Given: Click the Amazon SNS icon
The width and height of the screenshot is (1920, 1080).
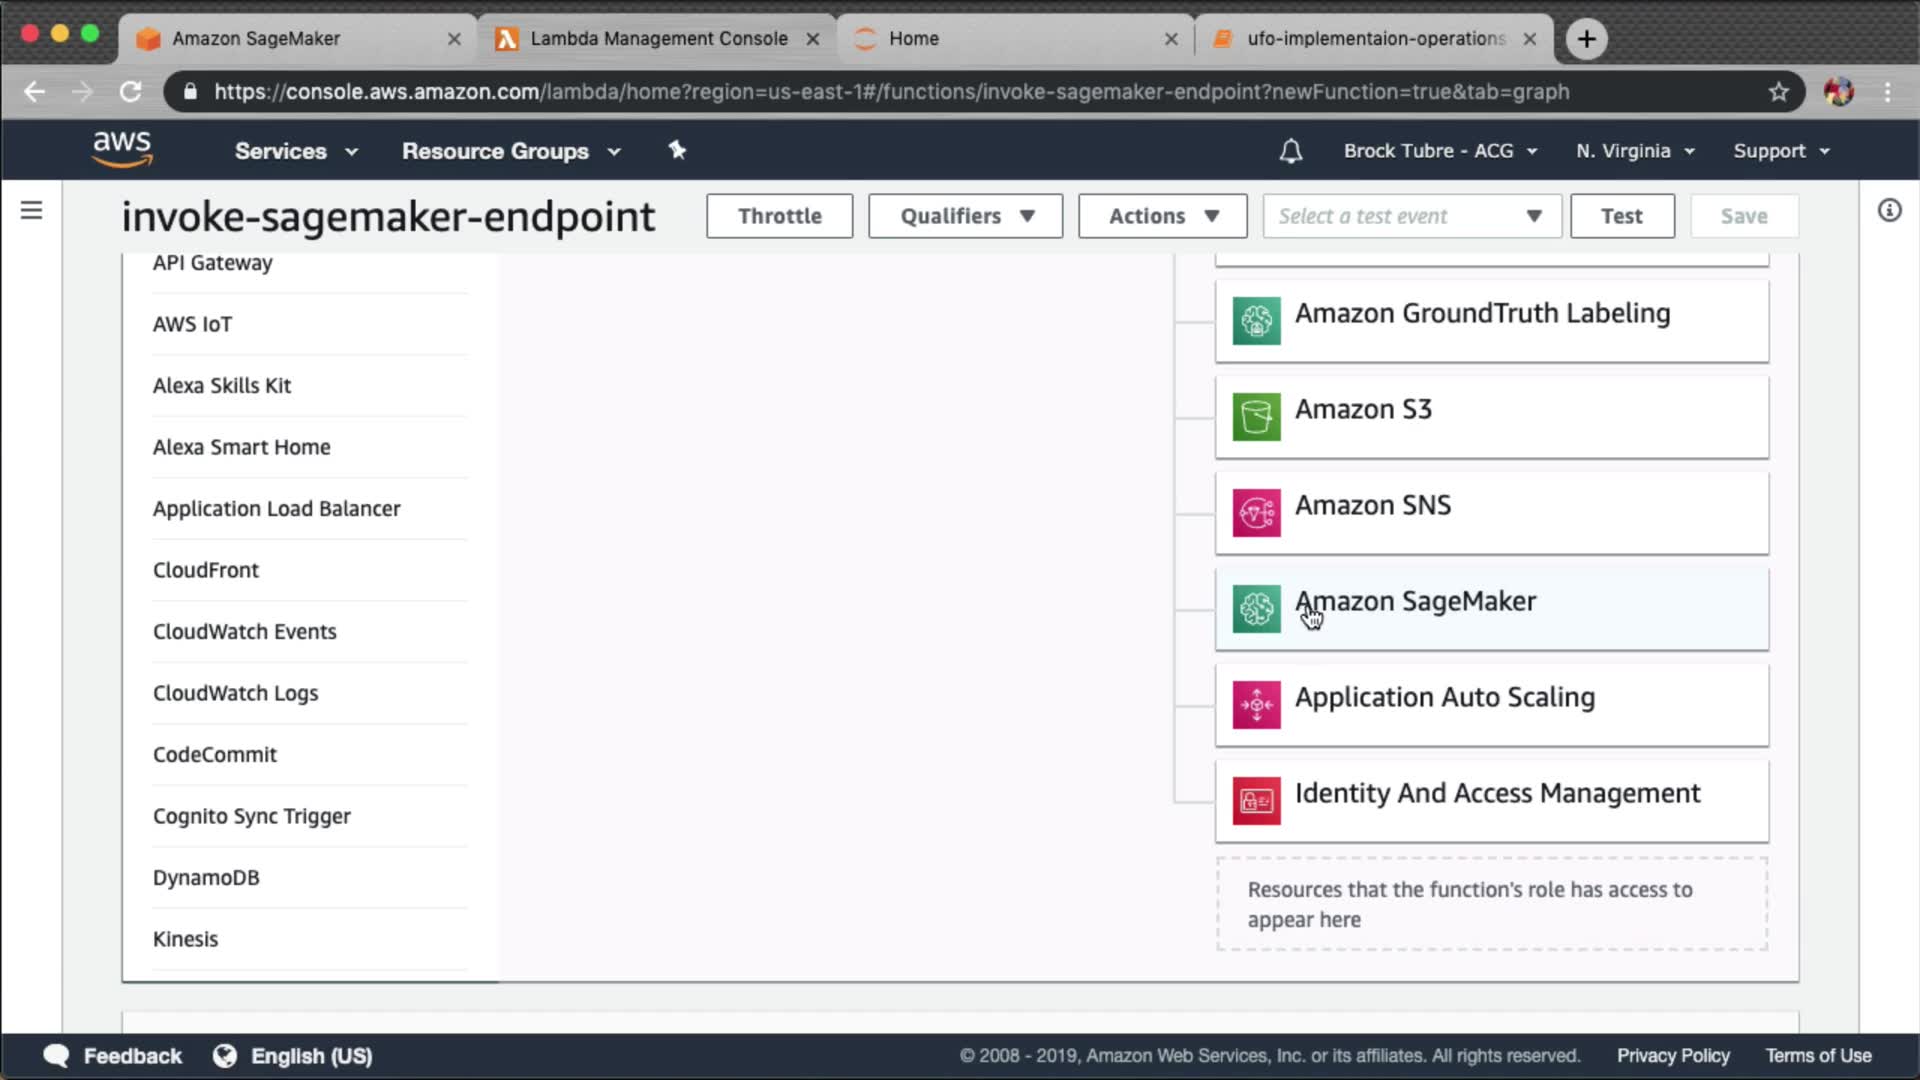Looking at the screenshot, I should [1256, 513].
